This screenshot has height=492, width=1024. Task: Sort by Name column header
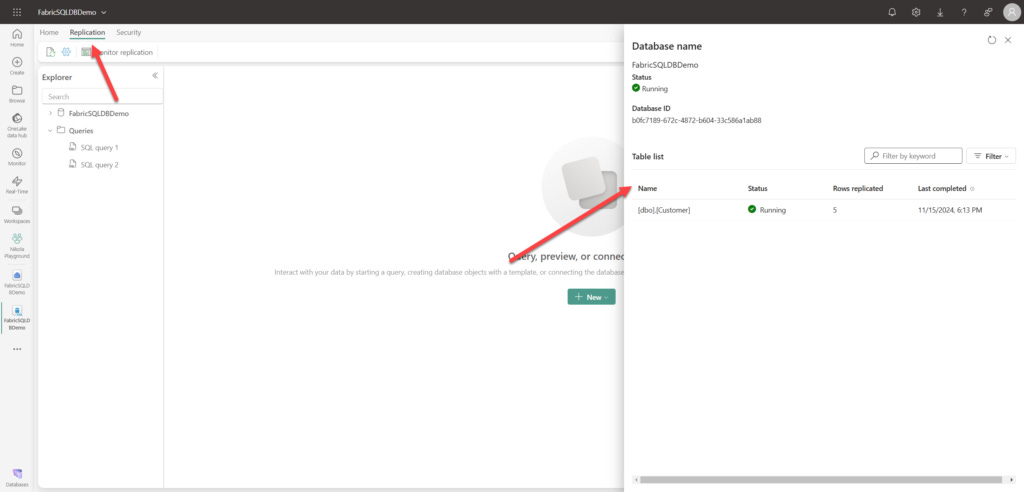tap(647, 188)
